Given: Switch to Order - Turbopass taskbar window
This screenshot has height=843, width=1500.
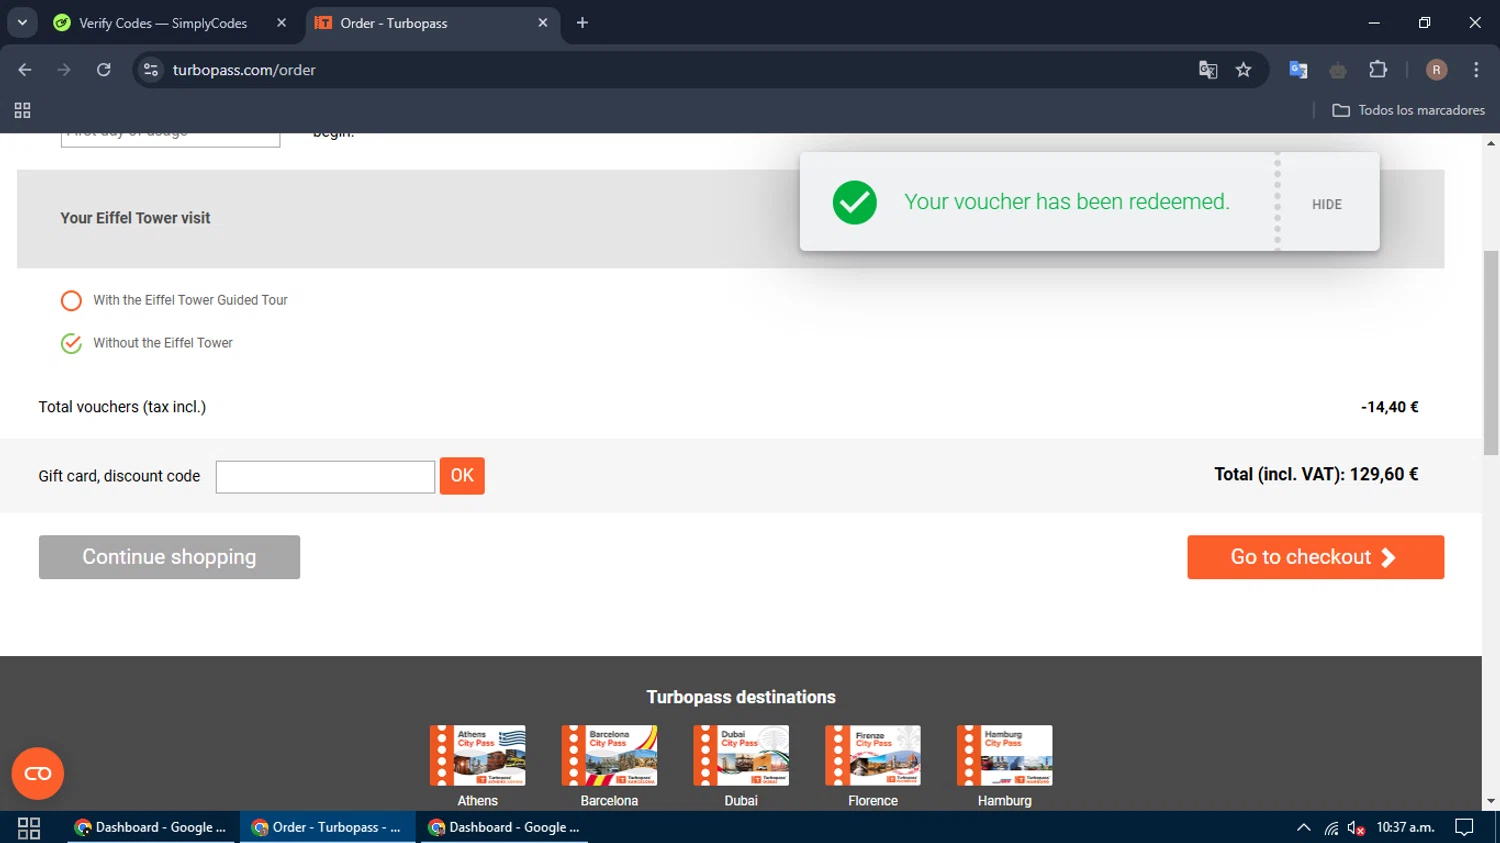Looking at the screenshot, I should [x=327, y=827].
